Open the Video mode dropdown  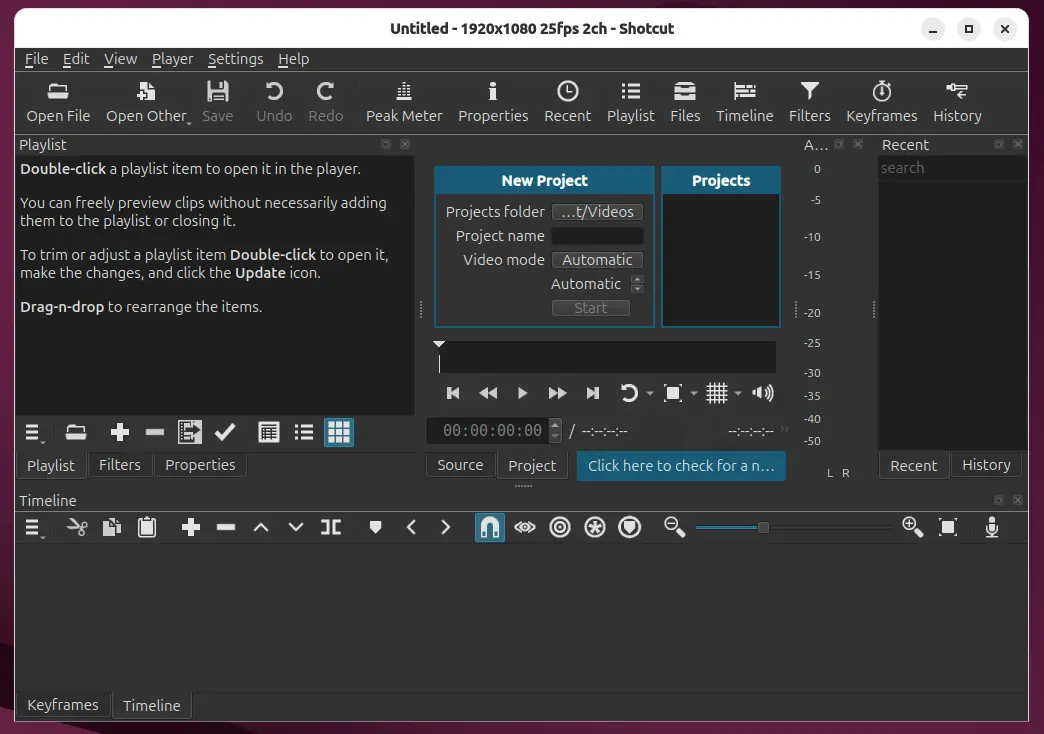click(596, 259)
